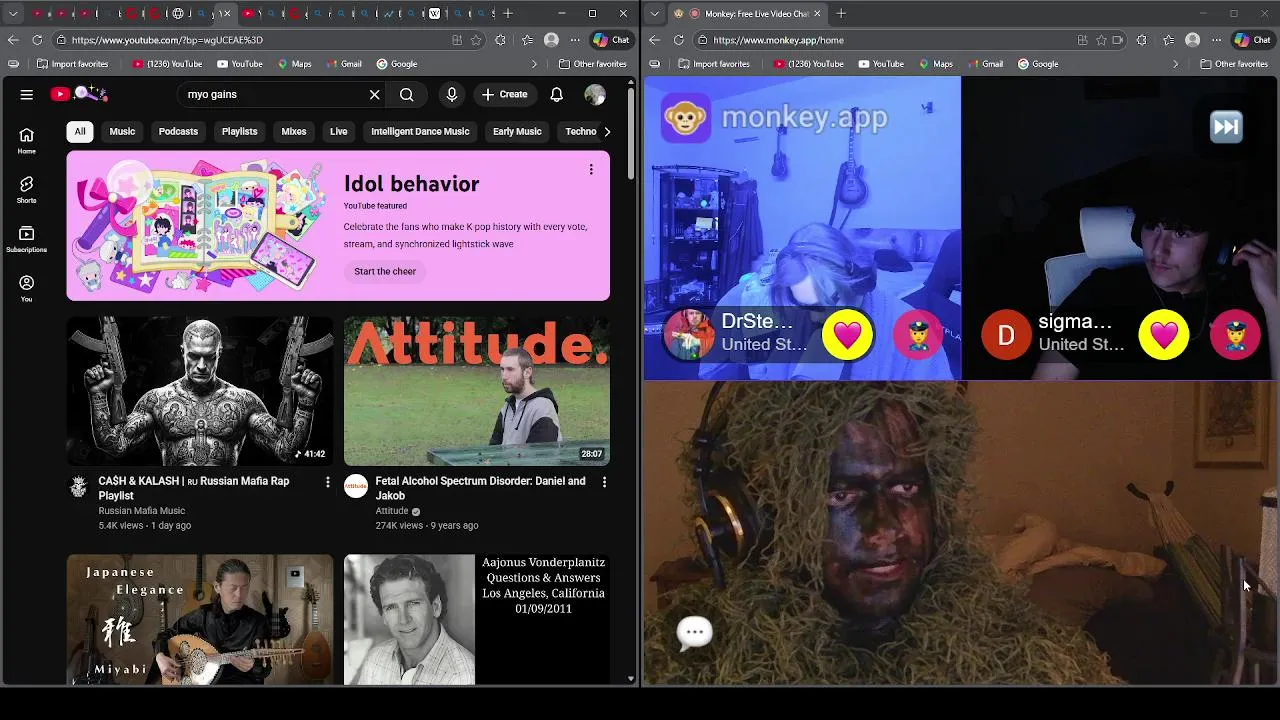Open options for CA$H & KALASH video

coord(327,482)
